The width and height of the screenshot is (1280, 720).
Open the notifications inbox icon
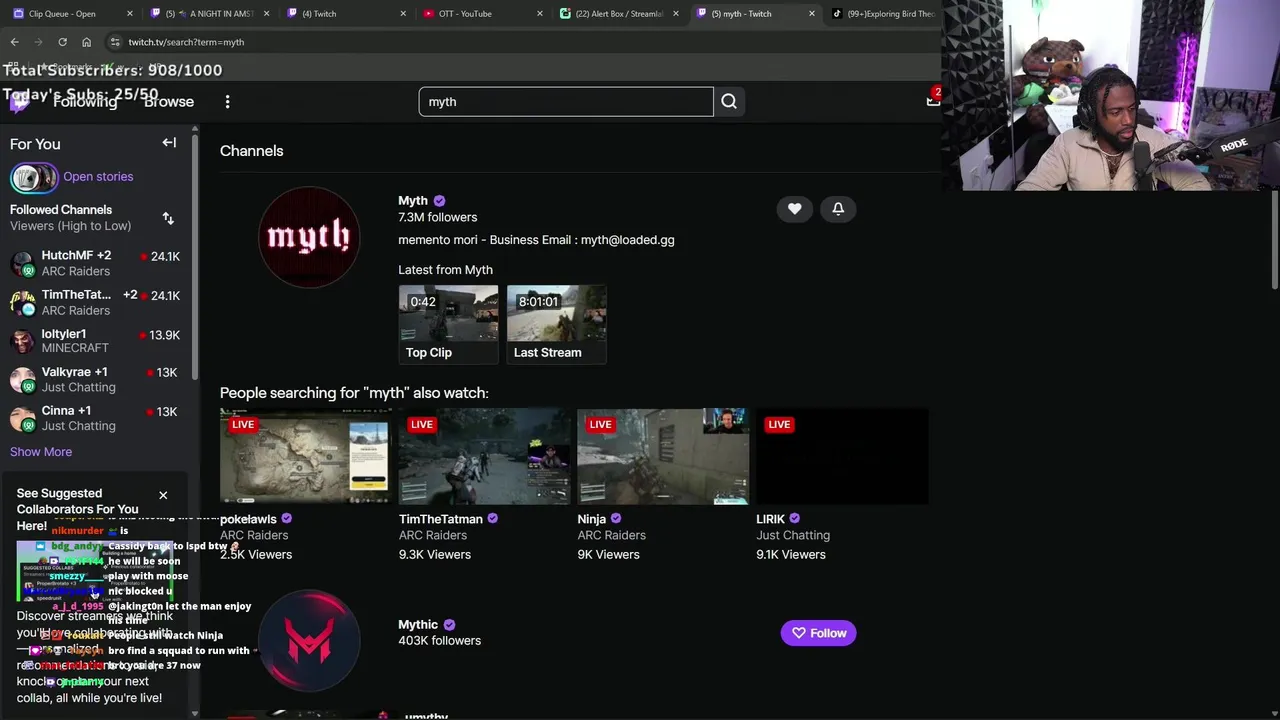click(x=933, y=99)
